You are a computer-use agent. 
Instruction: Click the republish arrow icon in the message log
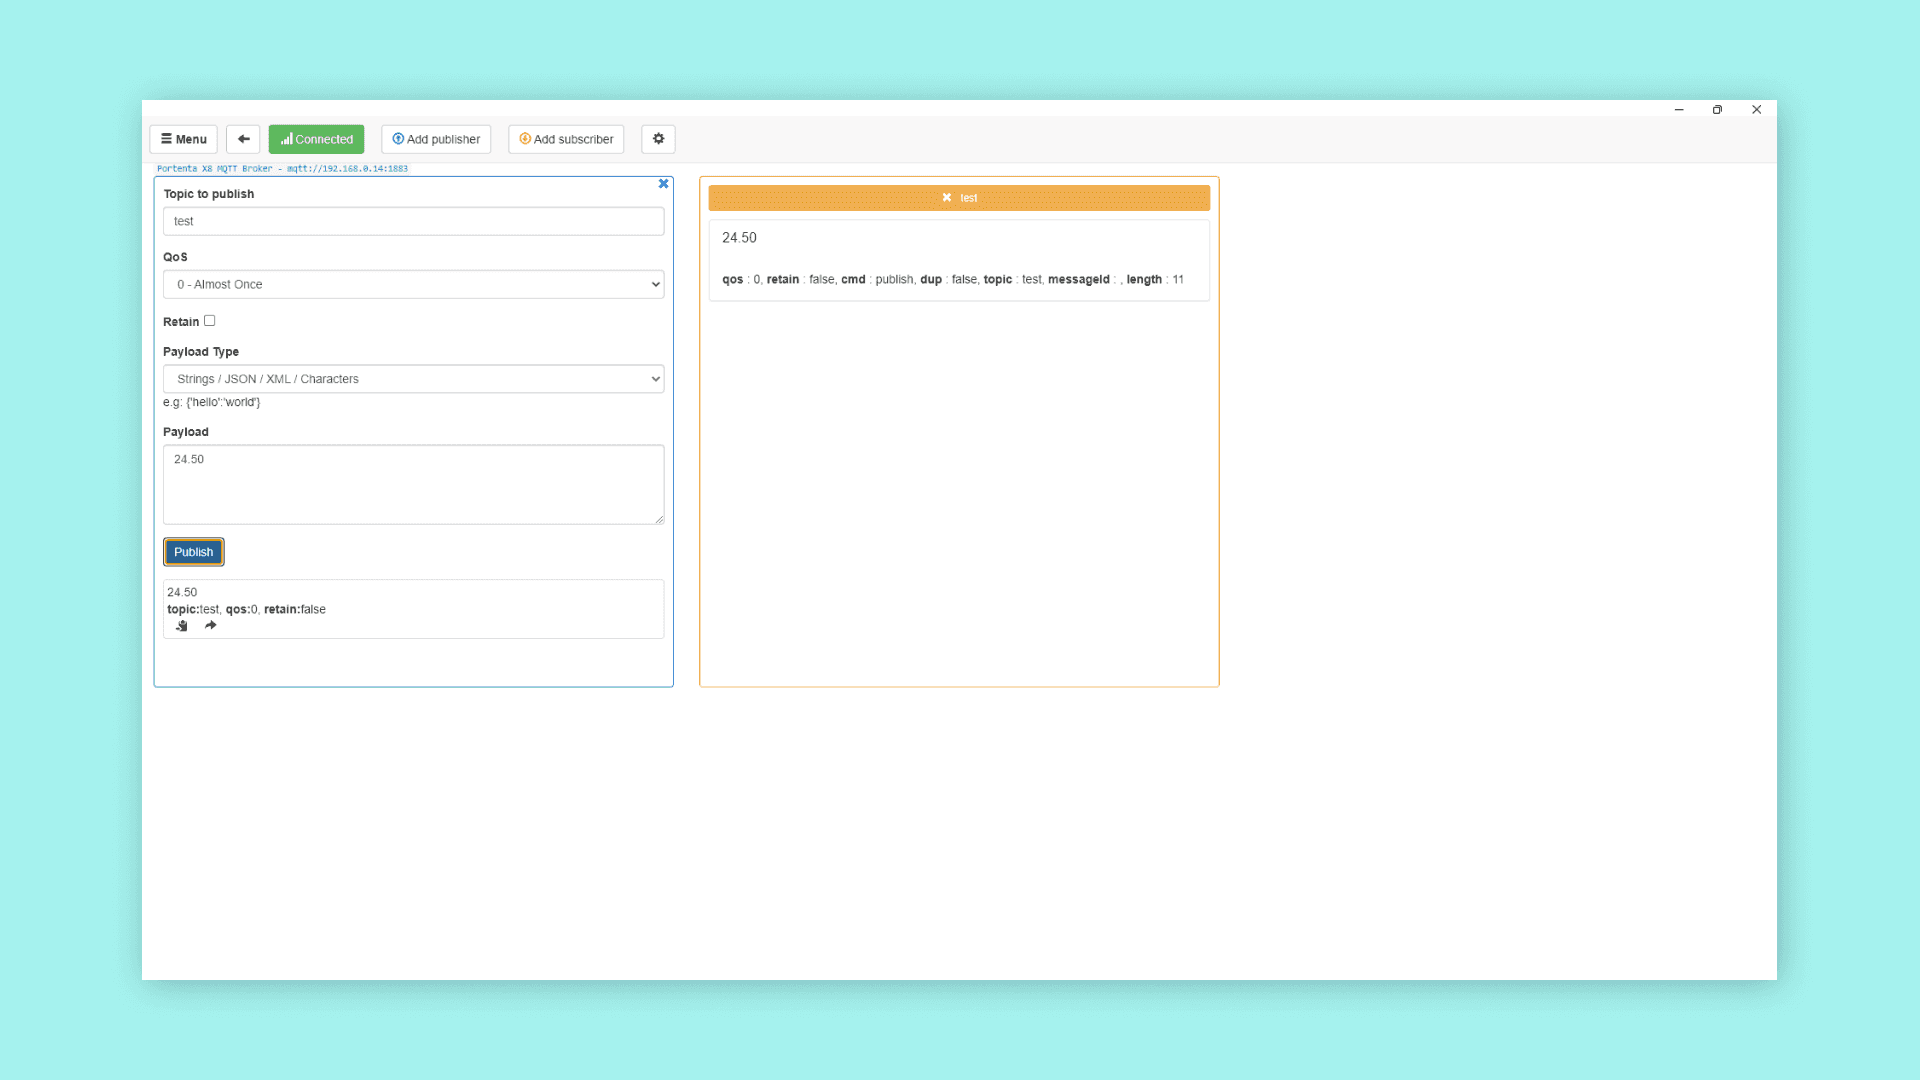click(x=210, y=626)
